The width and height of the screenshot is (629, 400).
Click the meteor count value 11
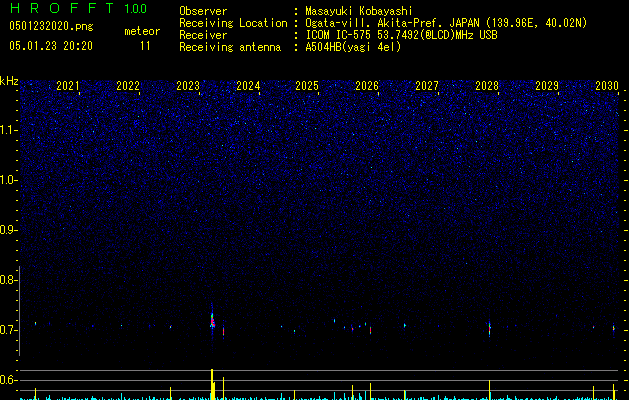tap(145, 46)
